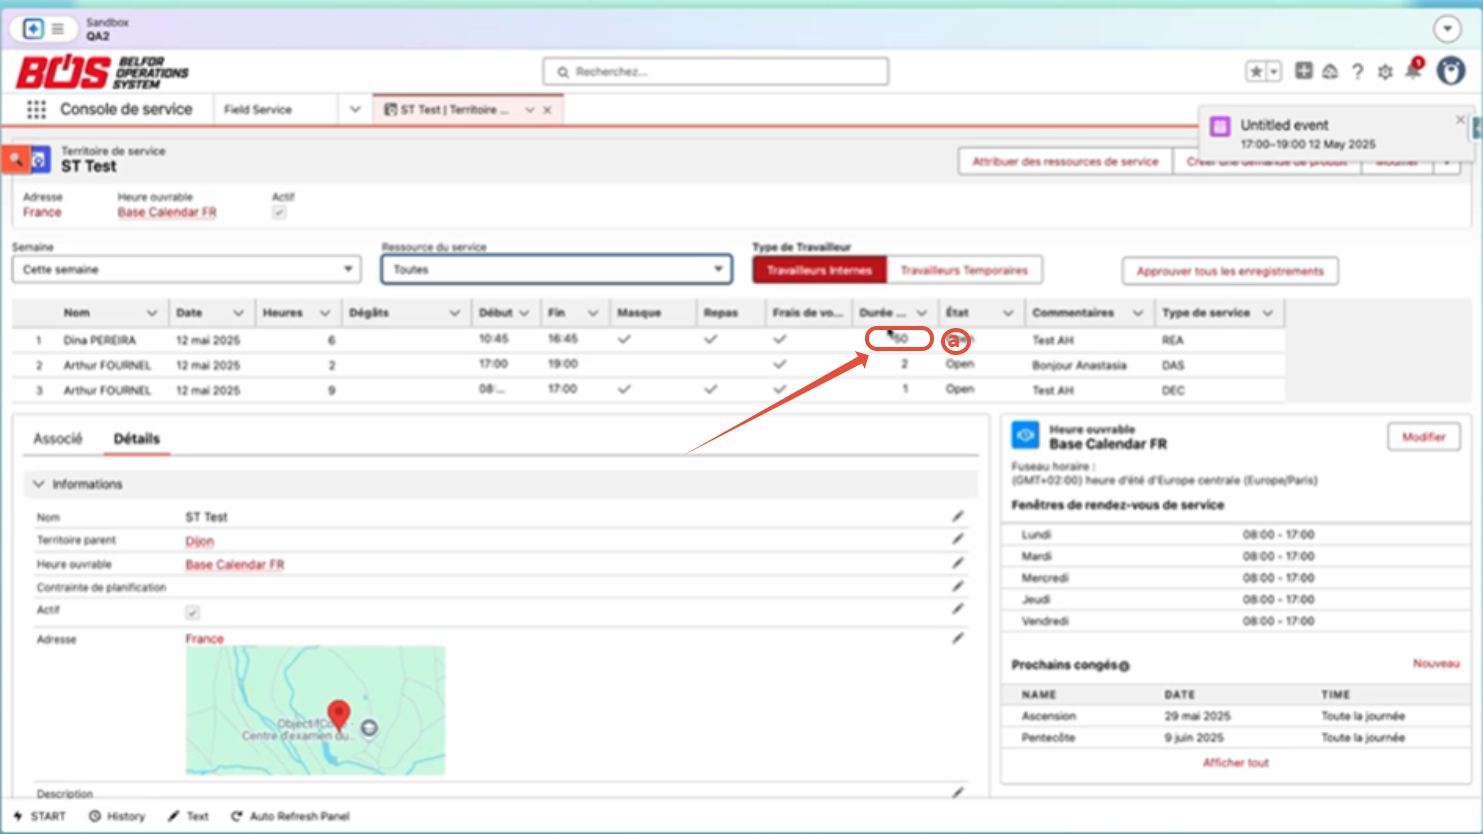
Task: Open the Heures column header menu
Action: [325, 313]
